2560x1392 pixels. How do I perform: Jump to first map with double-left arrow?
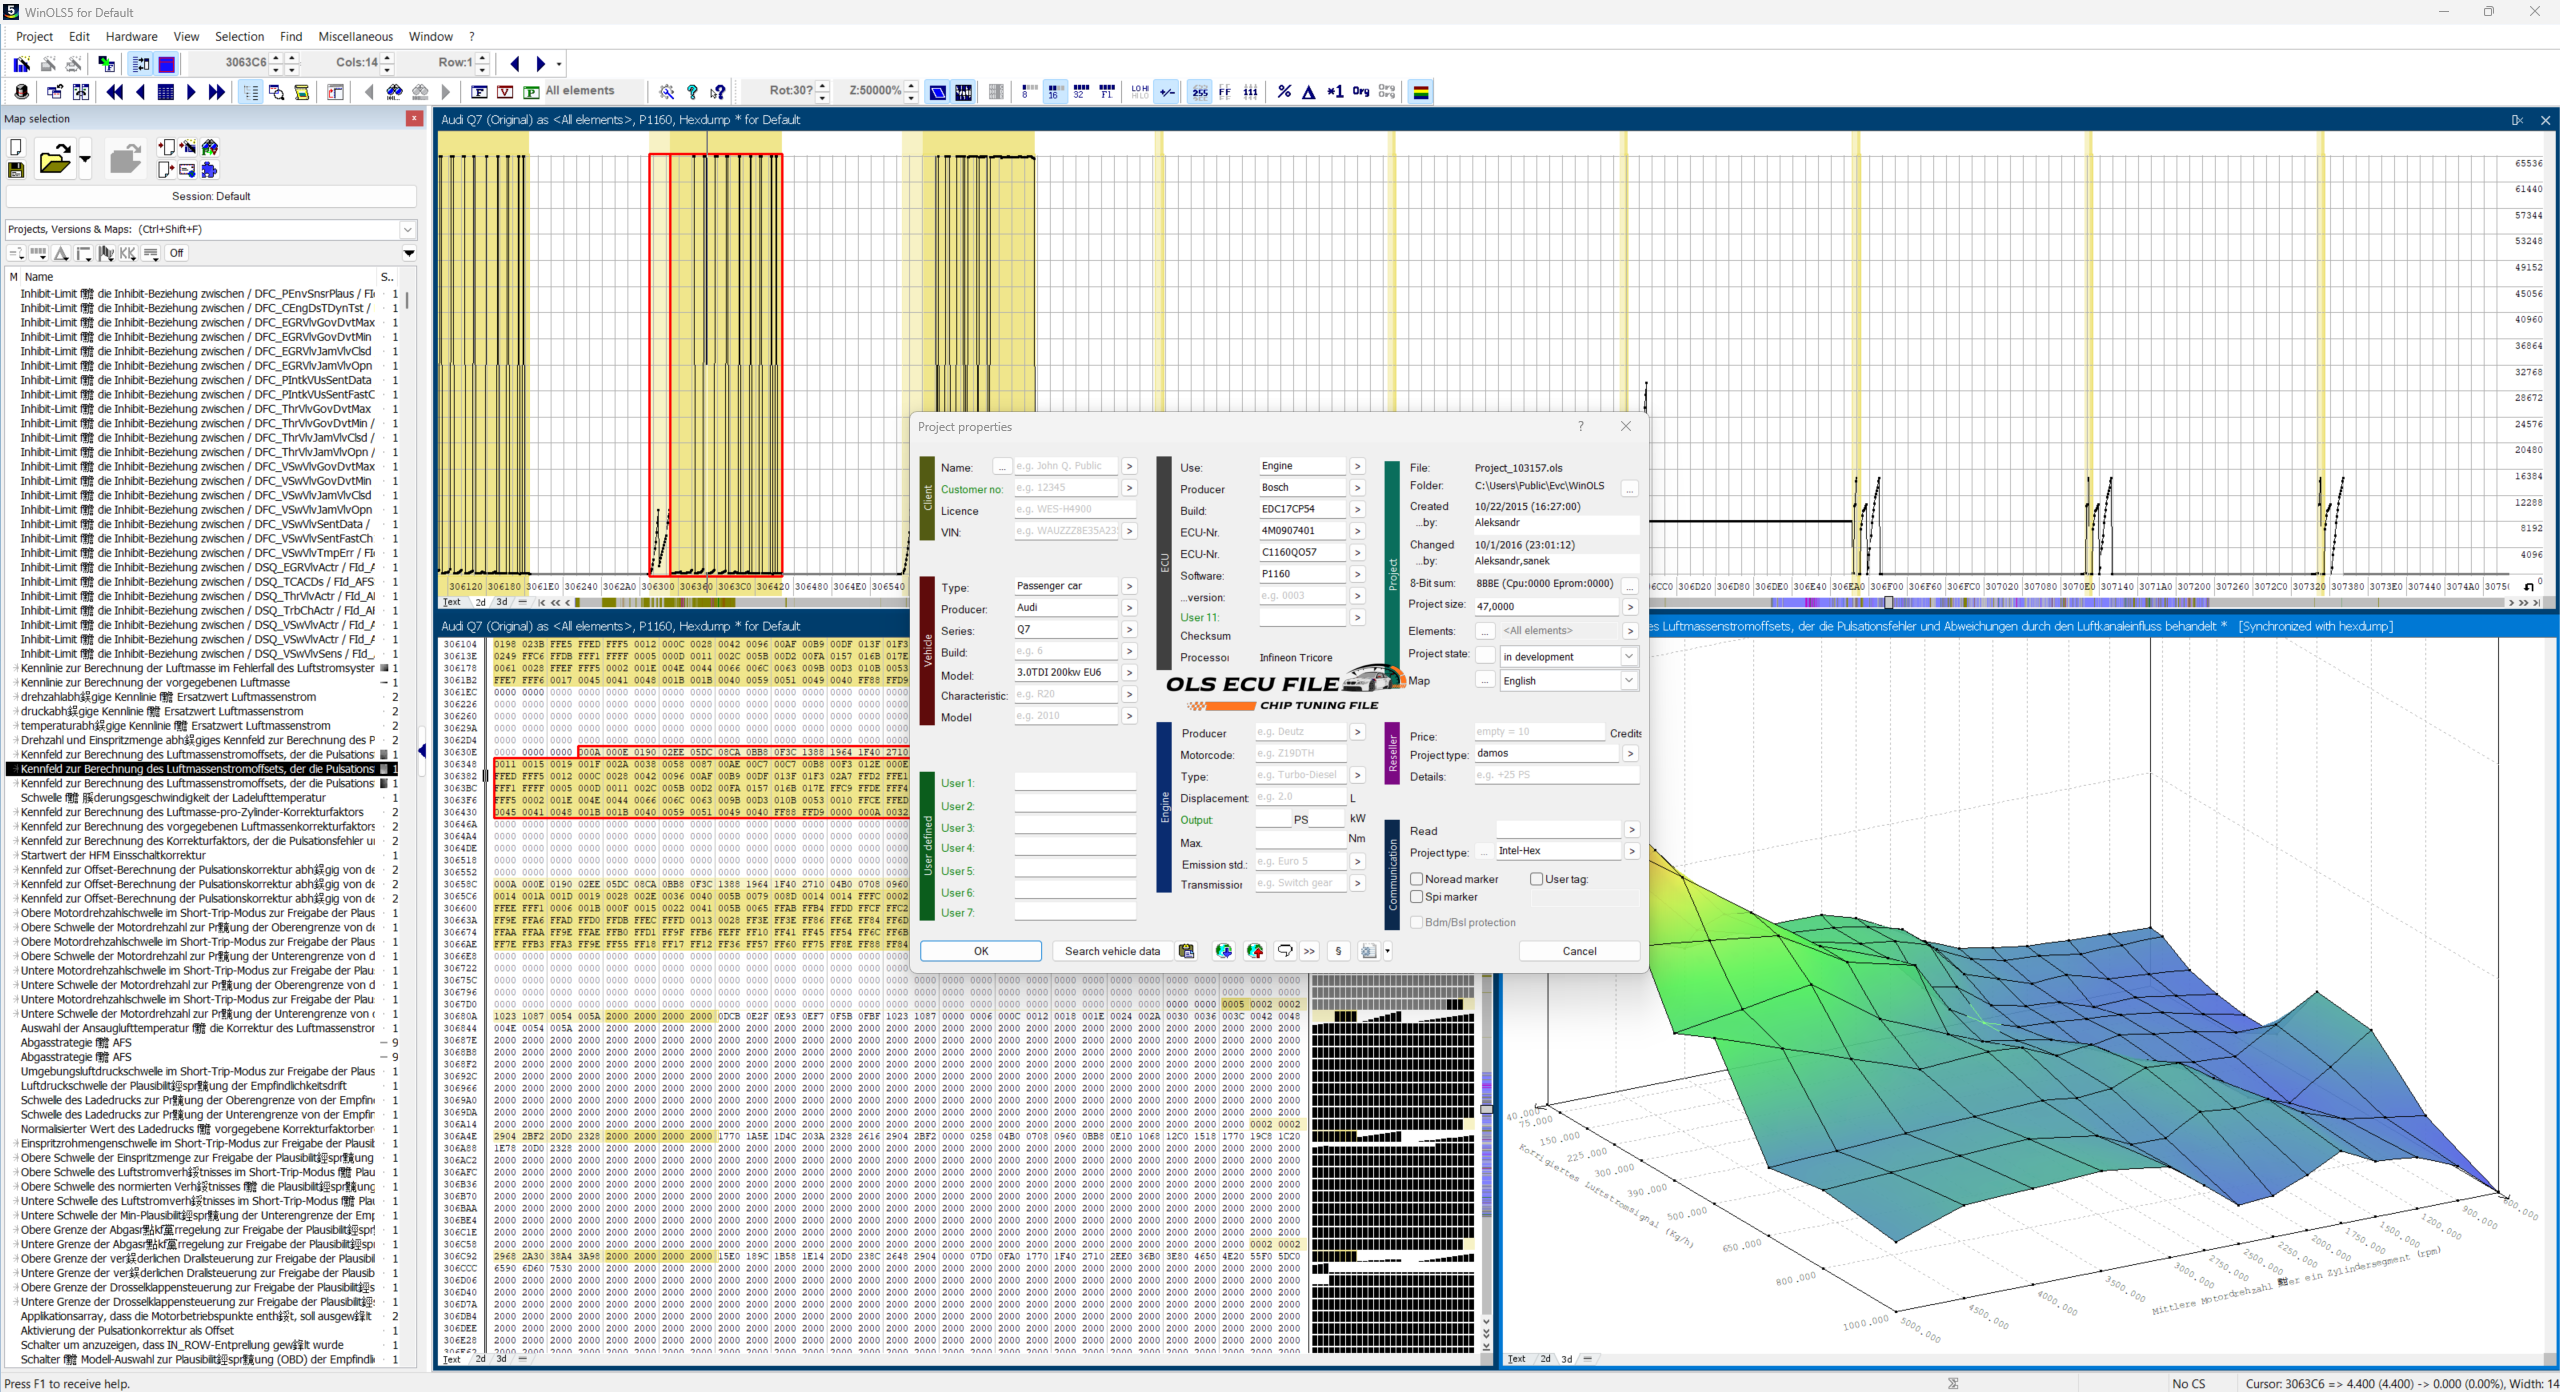[x=115, y=92]
